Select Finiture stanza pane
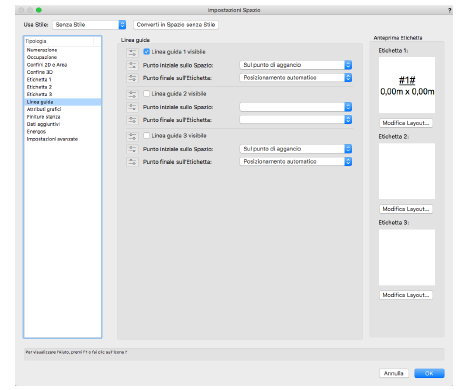The width and height of the screenshot is (461, 390). coord(62,117)
